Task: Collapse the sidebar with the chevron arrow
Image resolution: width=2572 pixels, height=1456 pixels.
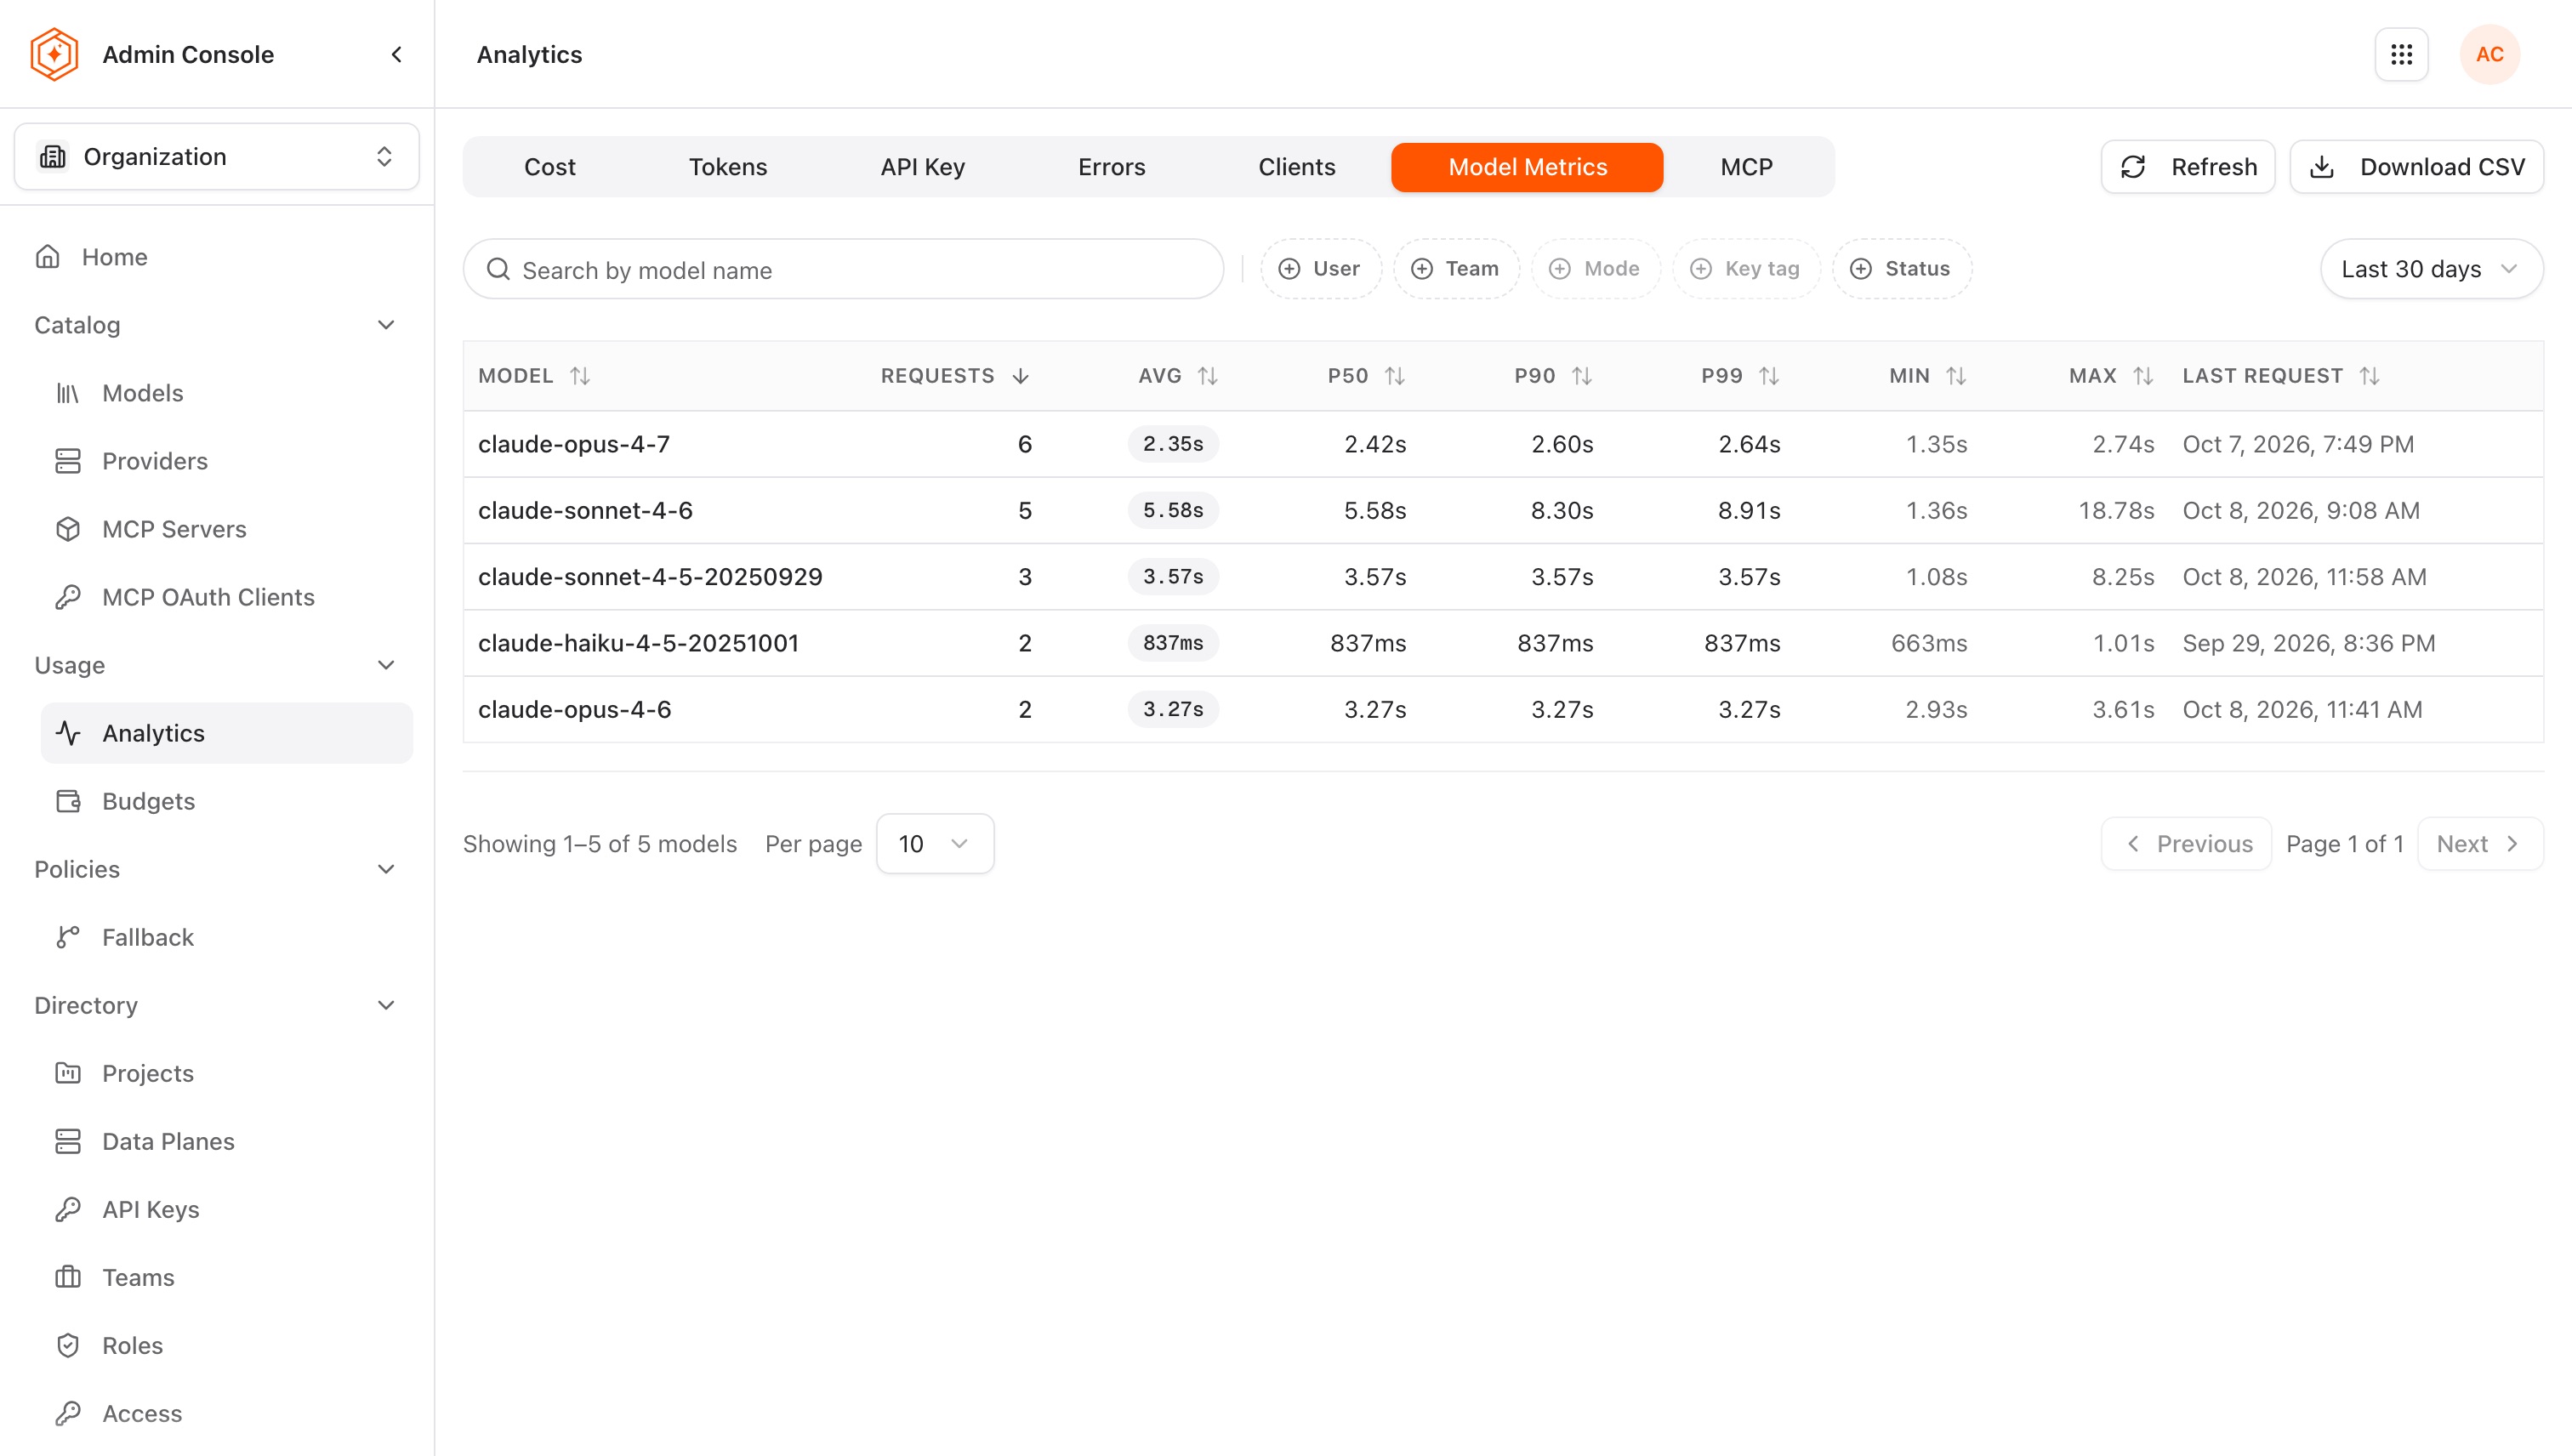Action: [x=397, y=54]
